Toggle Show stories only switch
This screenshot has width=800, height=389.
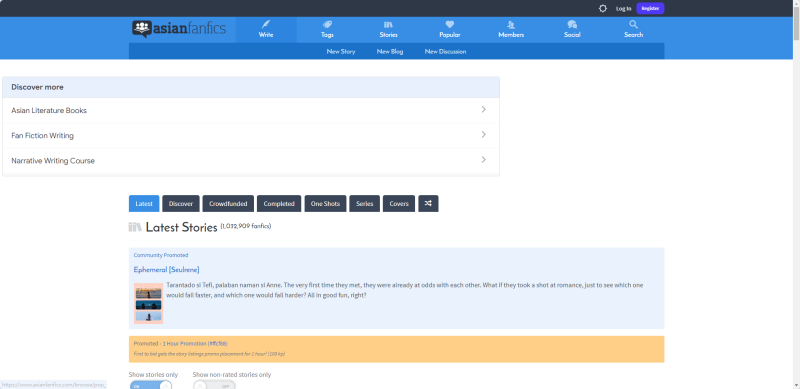[151, 385]
